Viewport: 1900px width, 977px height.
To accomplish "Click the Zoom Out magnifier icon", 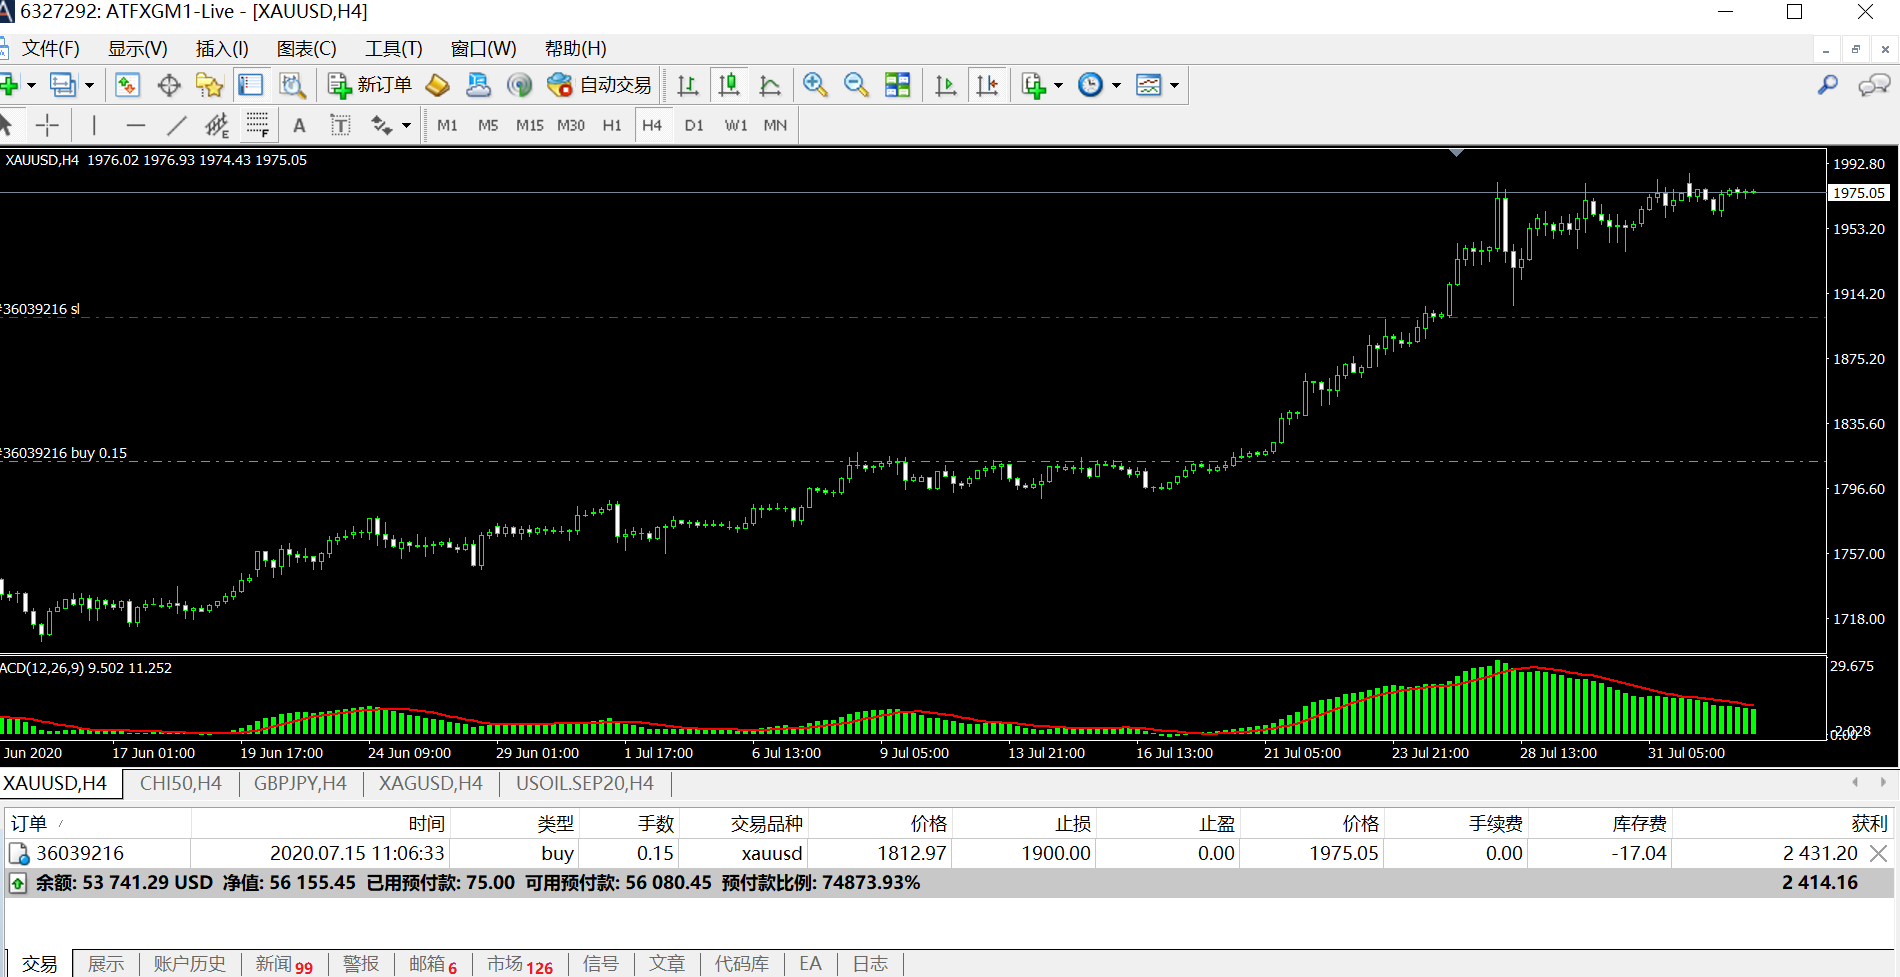I will click(856, 86).
